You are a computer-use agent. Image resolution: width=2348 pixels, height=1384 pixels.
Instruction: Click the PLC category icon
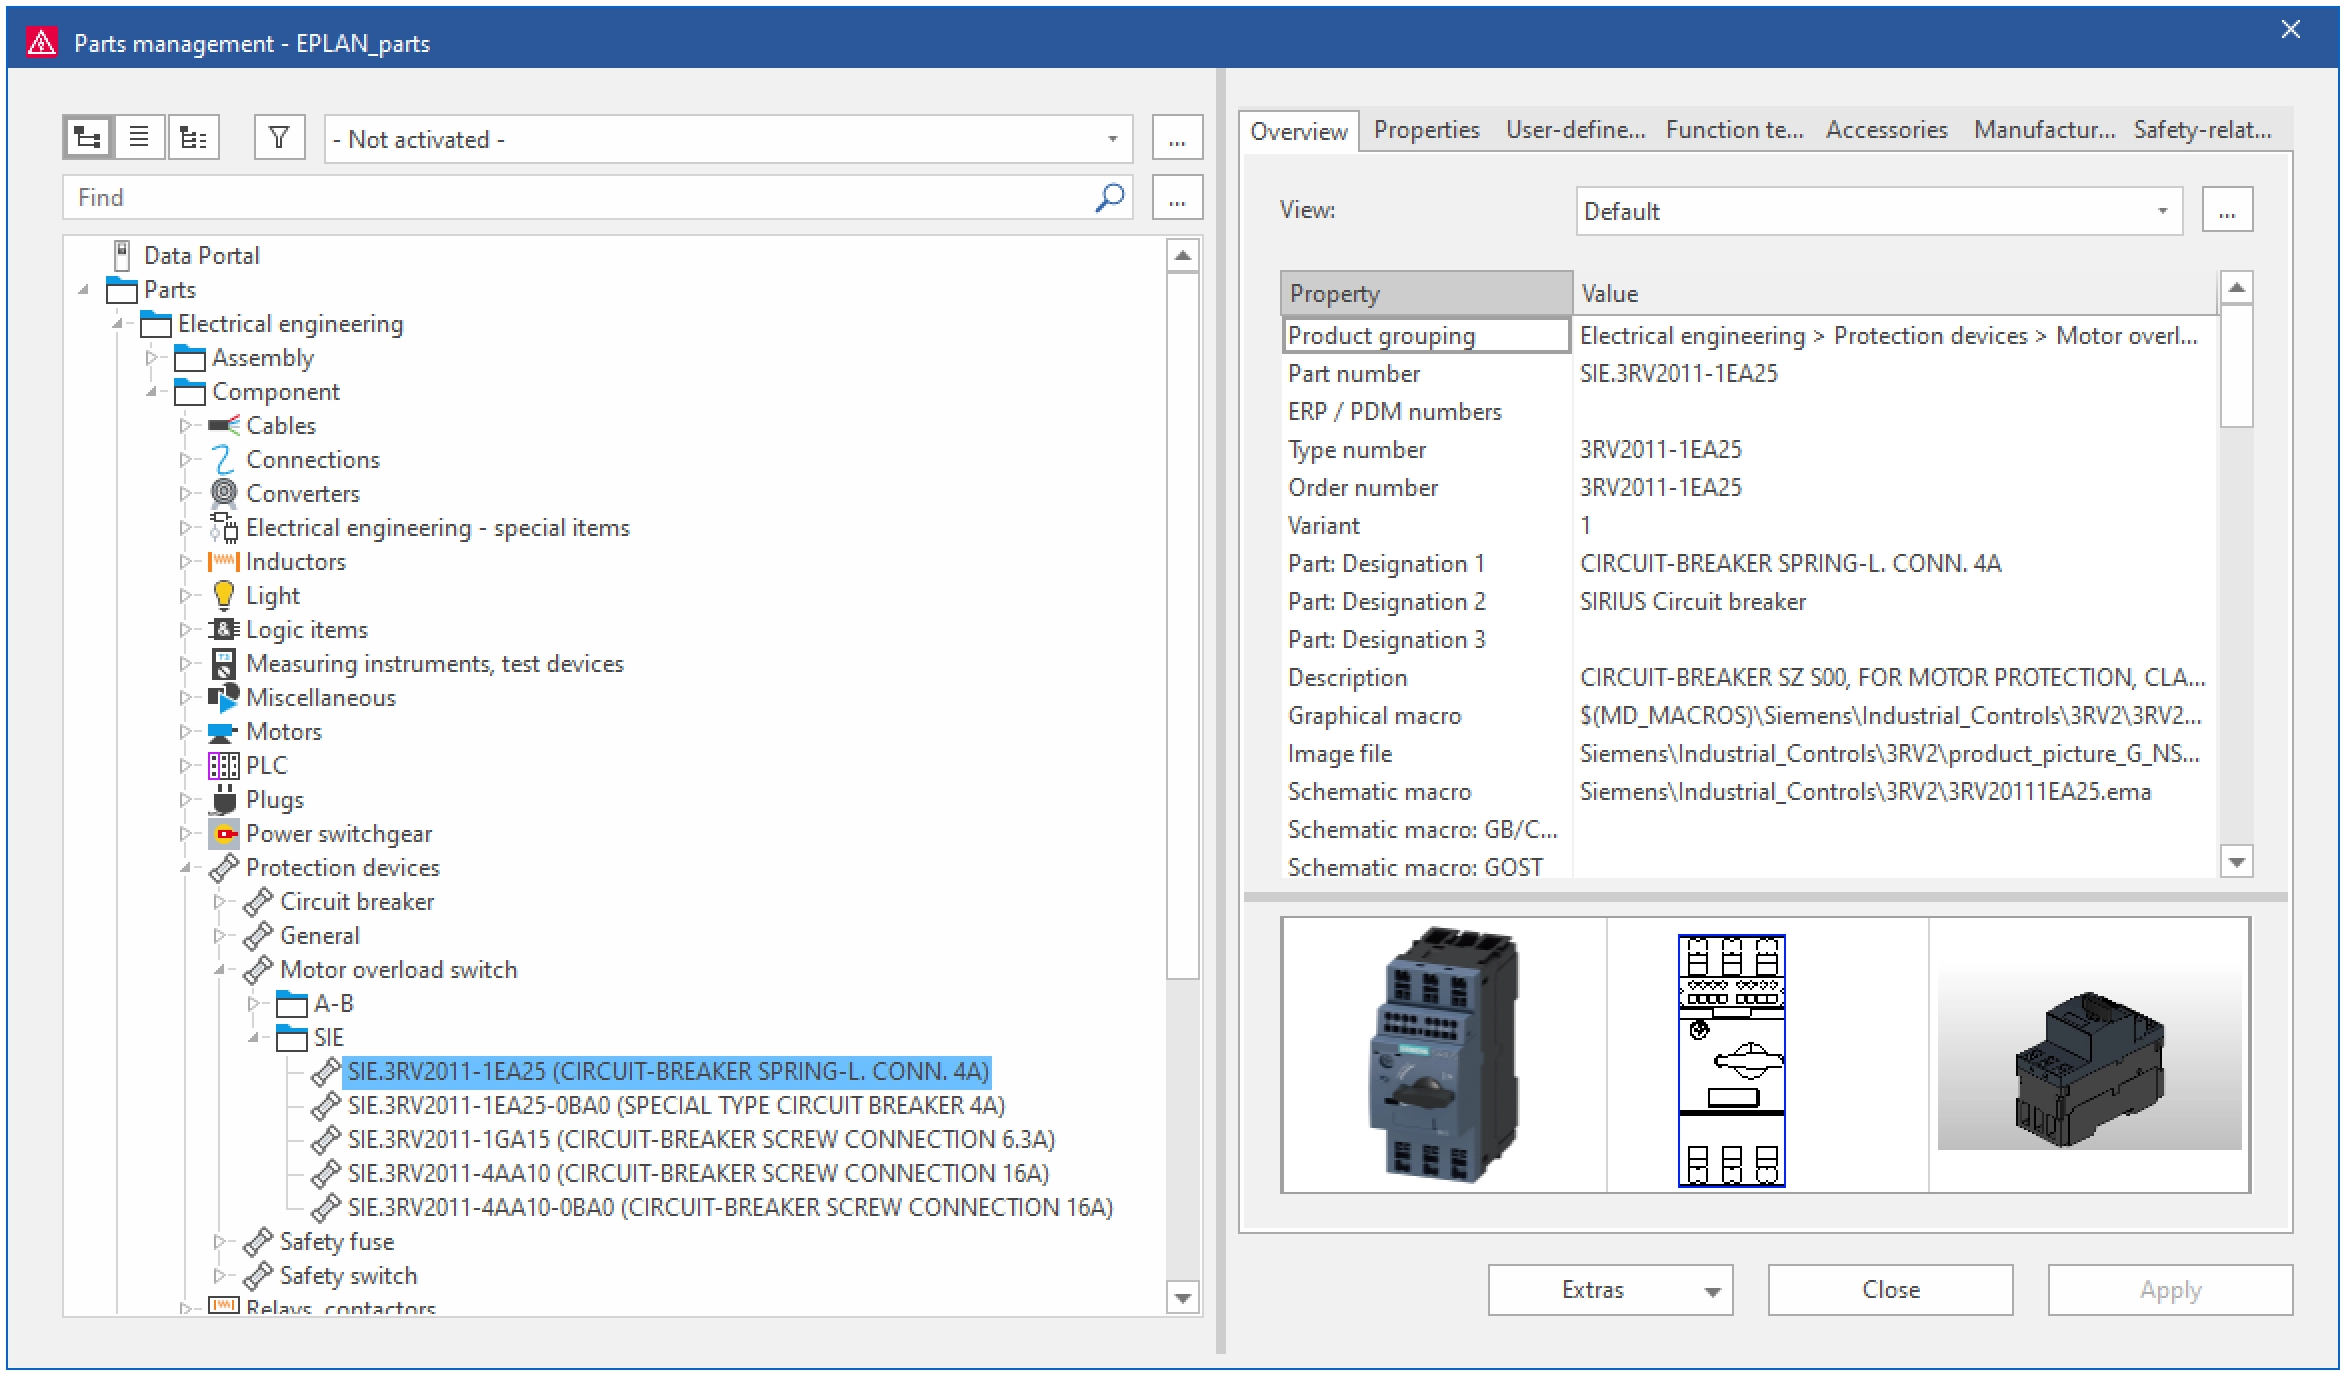[x=224, y=766]
